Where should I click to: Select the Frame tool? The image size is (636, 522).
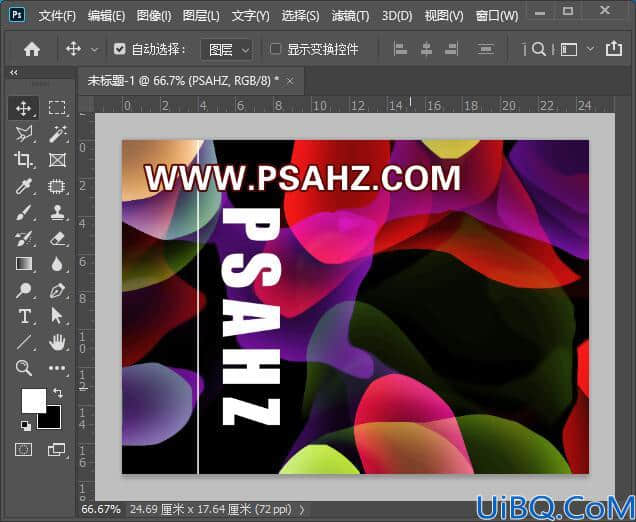57,160
